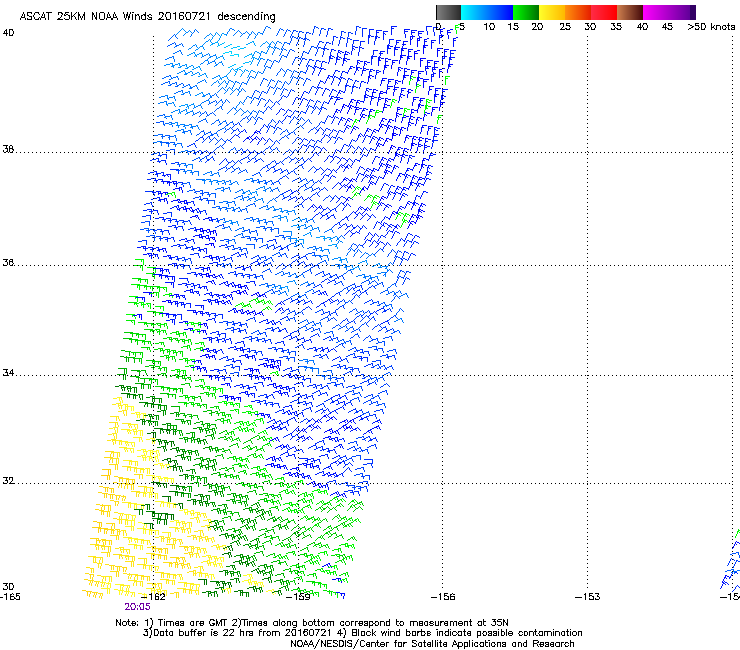Click the 'NOAA/NESDIS/Center for Satellite Applications and Research' credit

point(432,644)
